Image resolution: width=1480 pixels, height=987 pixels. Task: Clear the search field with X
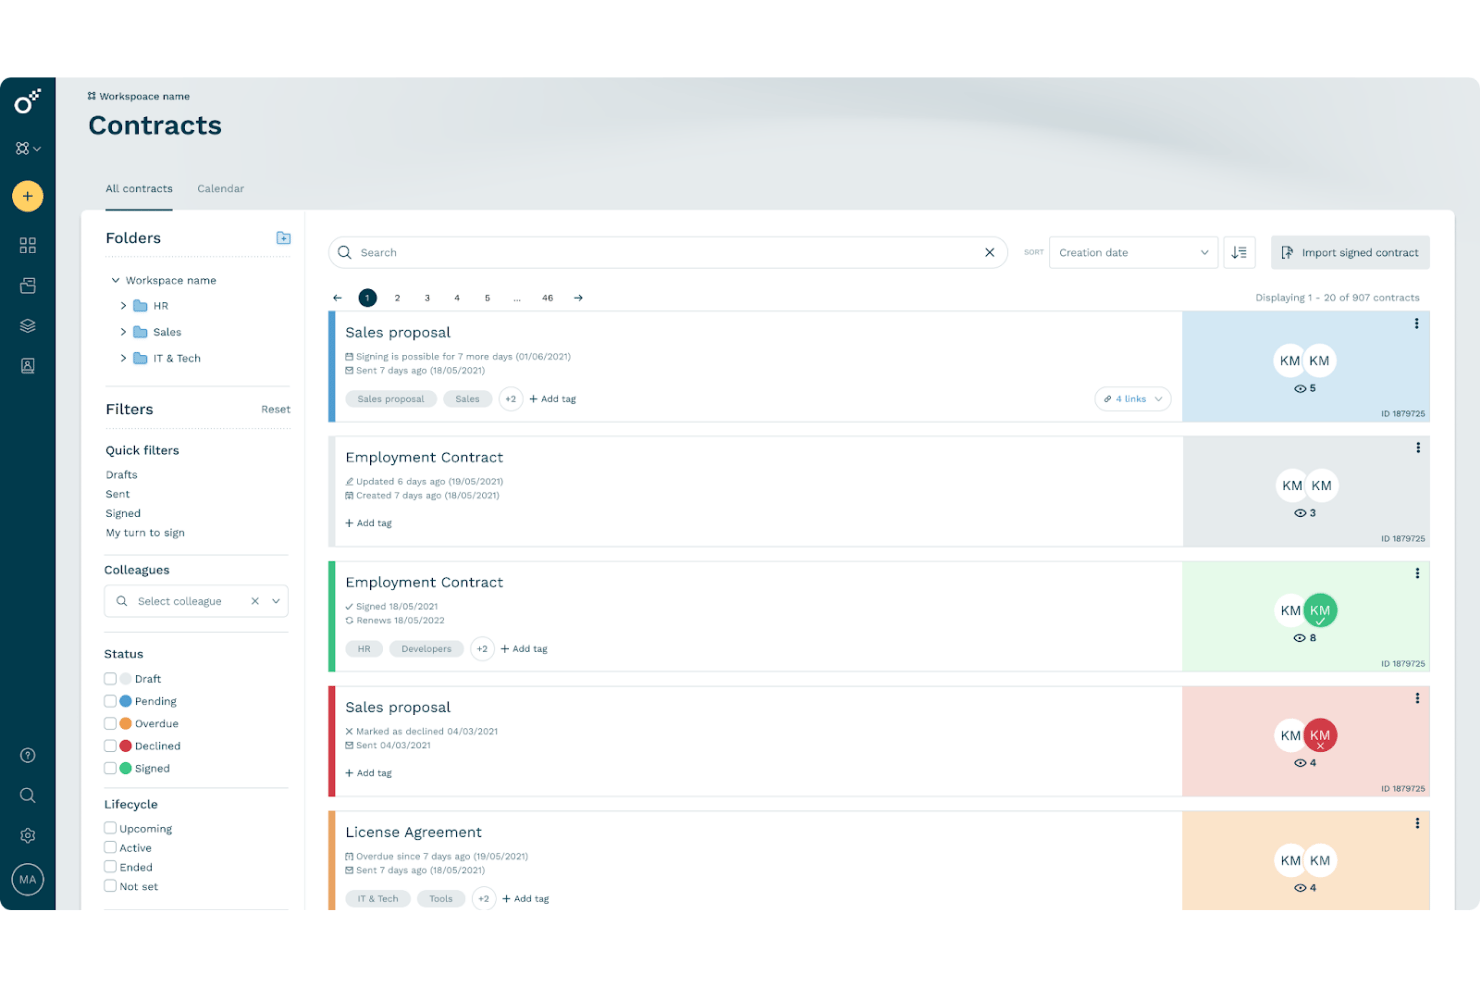[x=989, y=252]
